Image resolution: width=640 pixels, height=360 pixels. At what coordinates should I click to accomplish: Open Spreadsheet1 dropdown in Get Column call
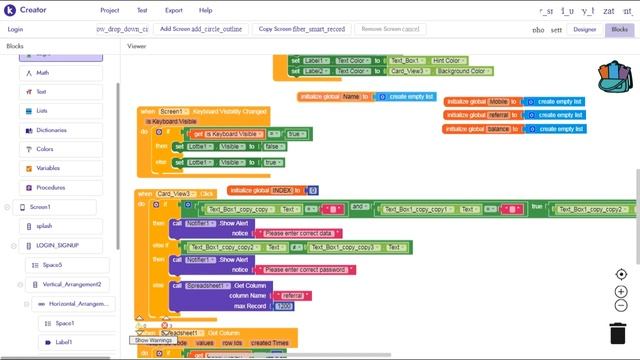(208, 286)
